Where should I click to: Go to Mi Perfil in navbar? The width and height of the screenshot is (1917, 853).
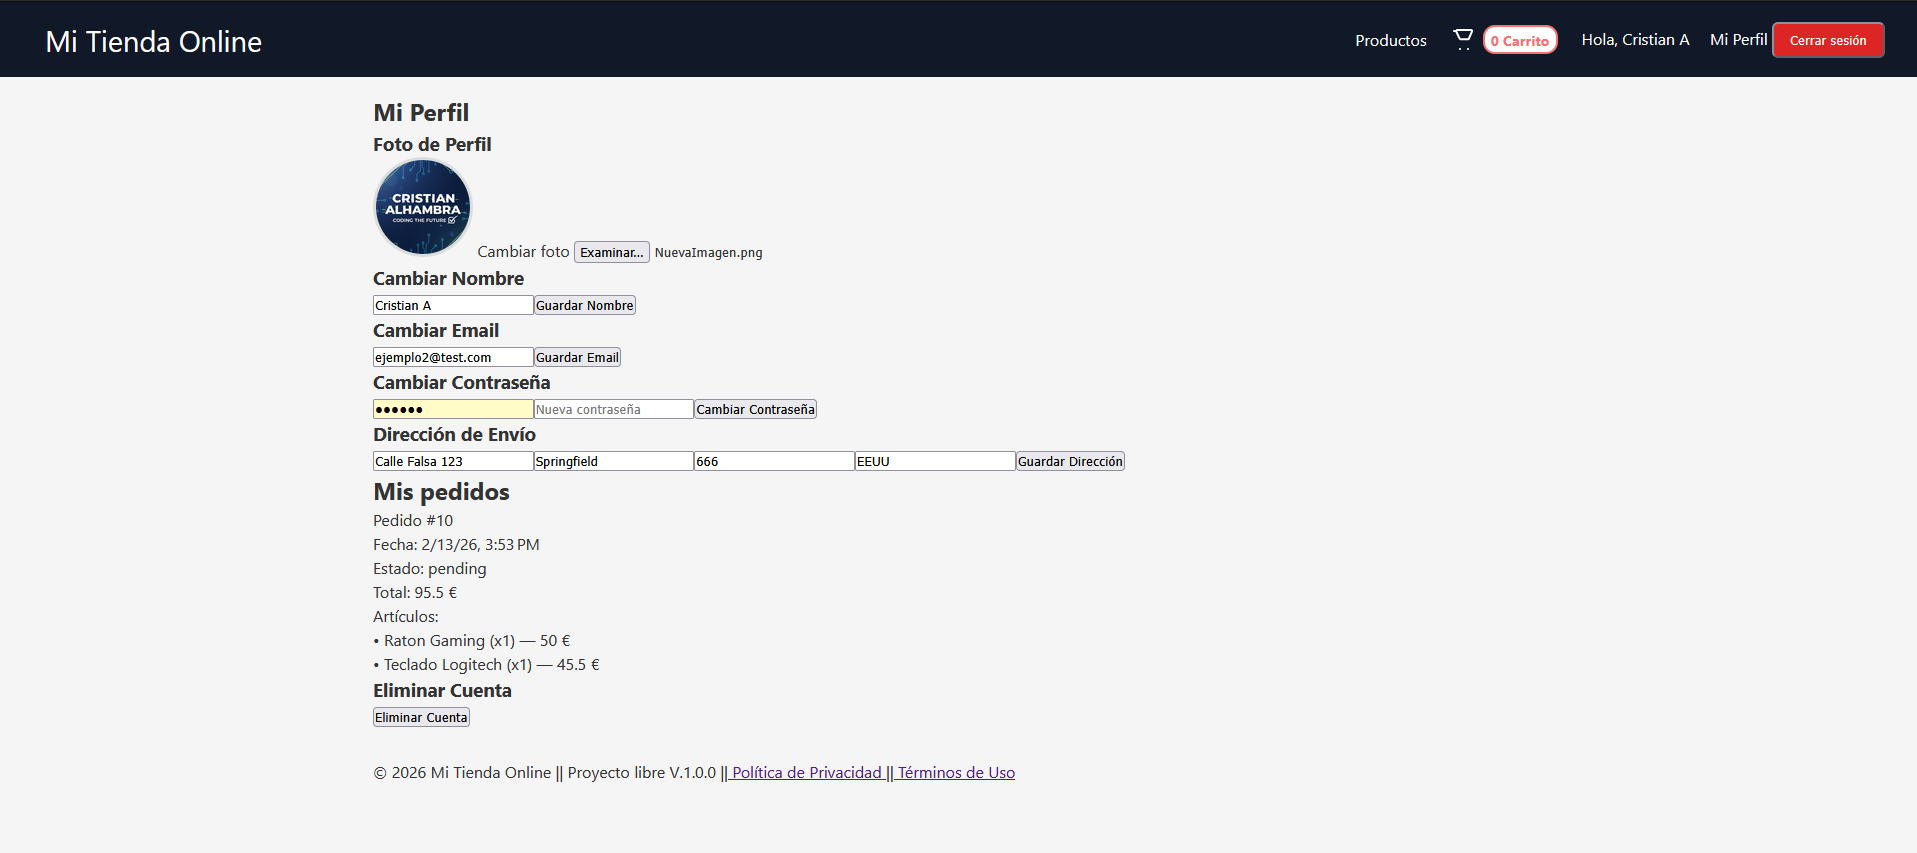point(1738,40)
